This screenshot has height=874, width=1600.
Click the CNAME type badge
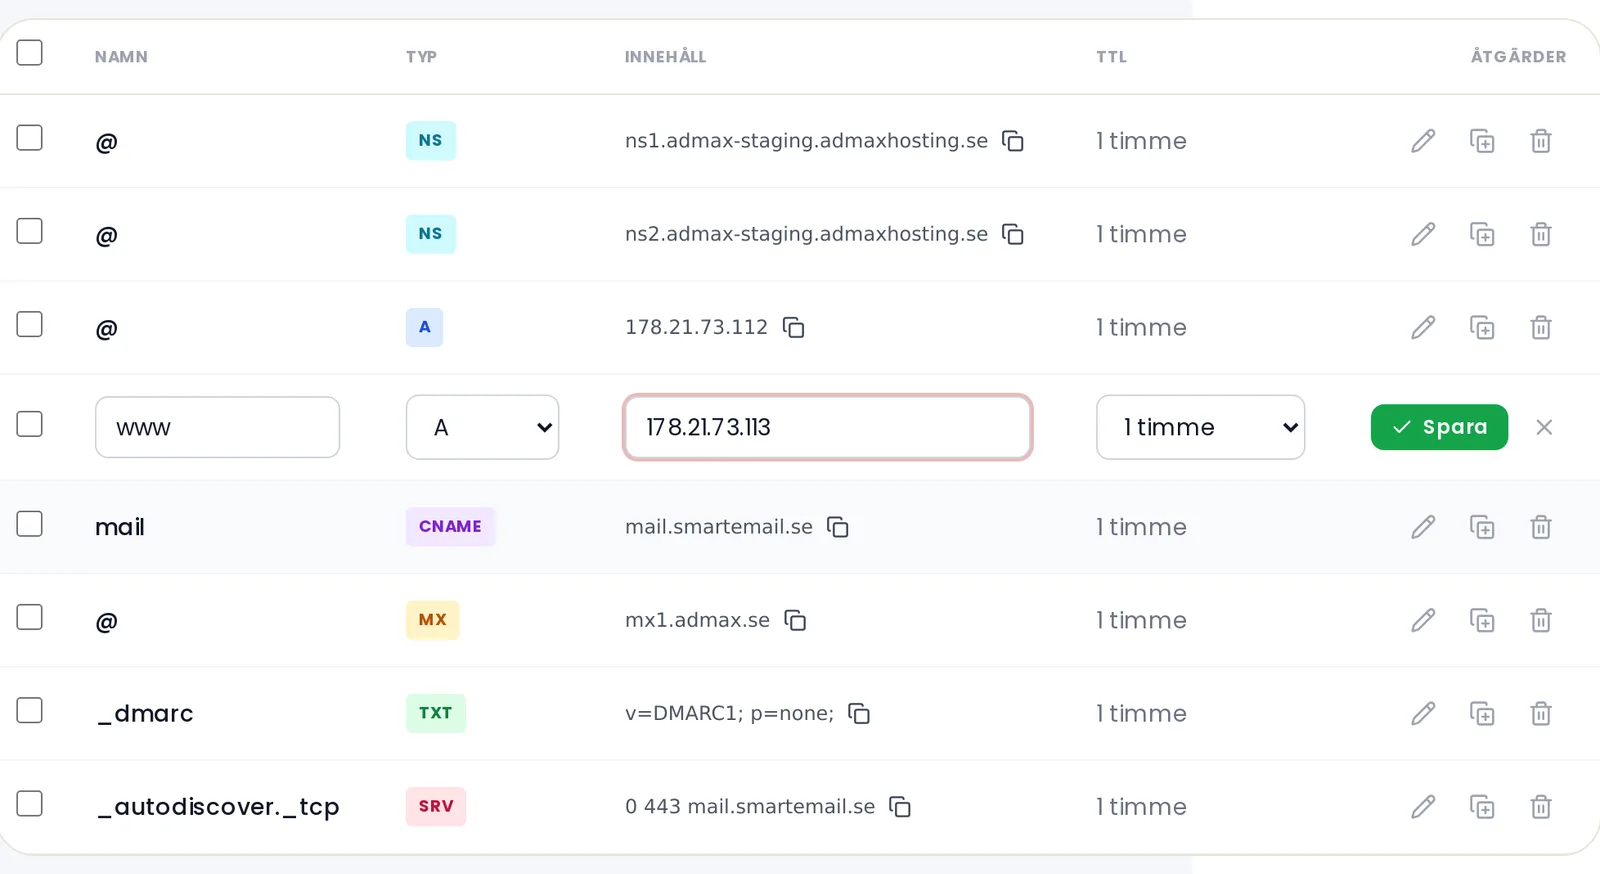point(450,526)
